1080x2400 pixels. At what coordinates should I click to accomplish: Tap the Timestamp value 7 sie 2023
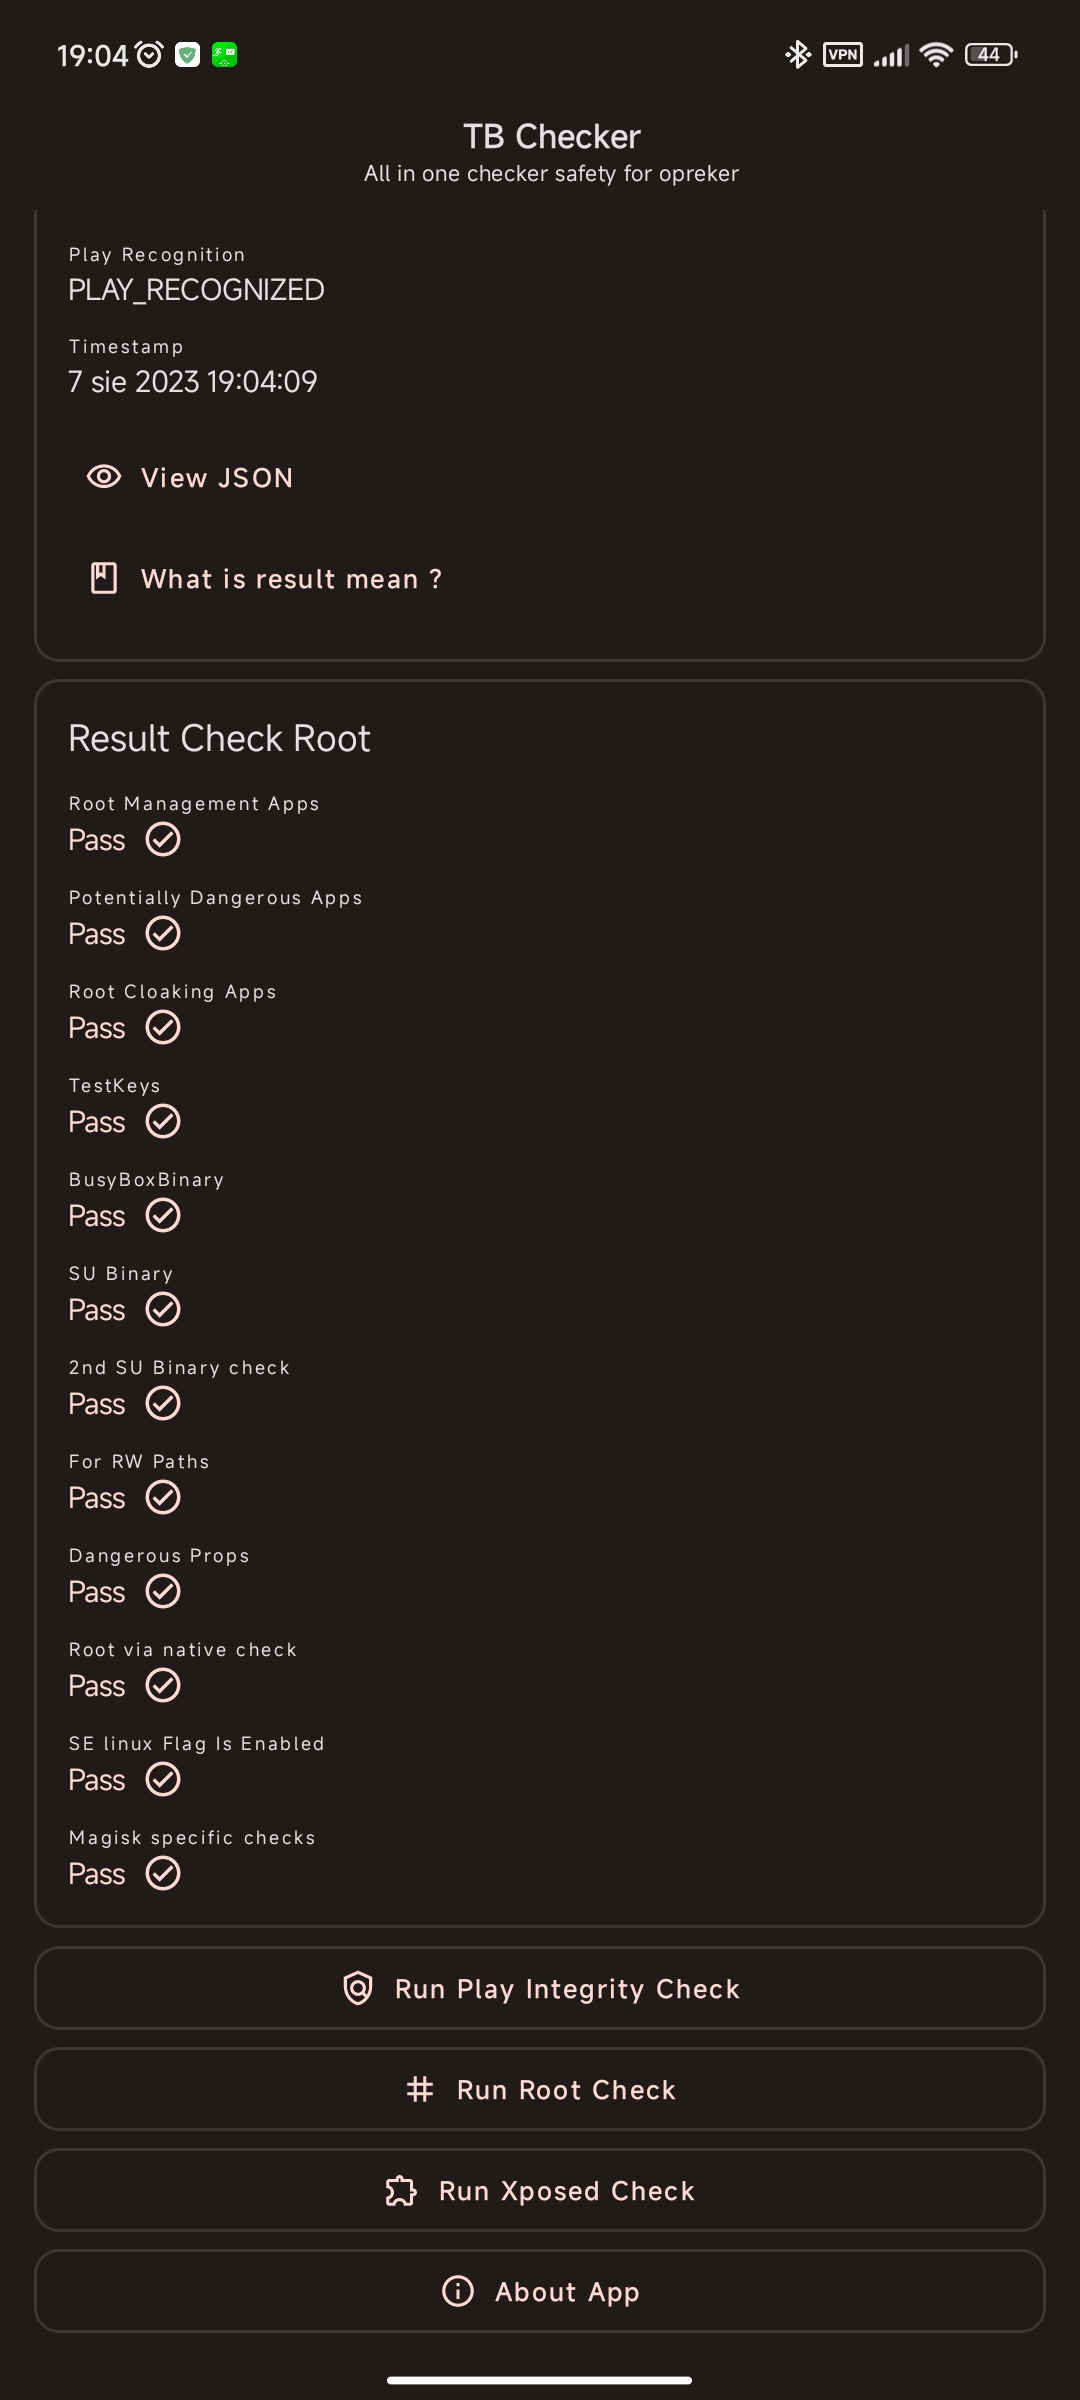193,381
